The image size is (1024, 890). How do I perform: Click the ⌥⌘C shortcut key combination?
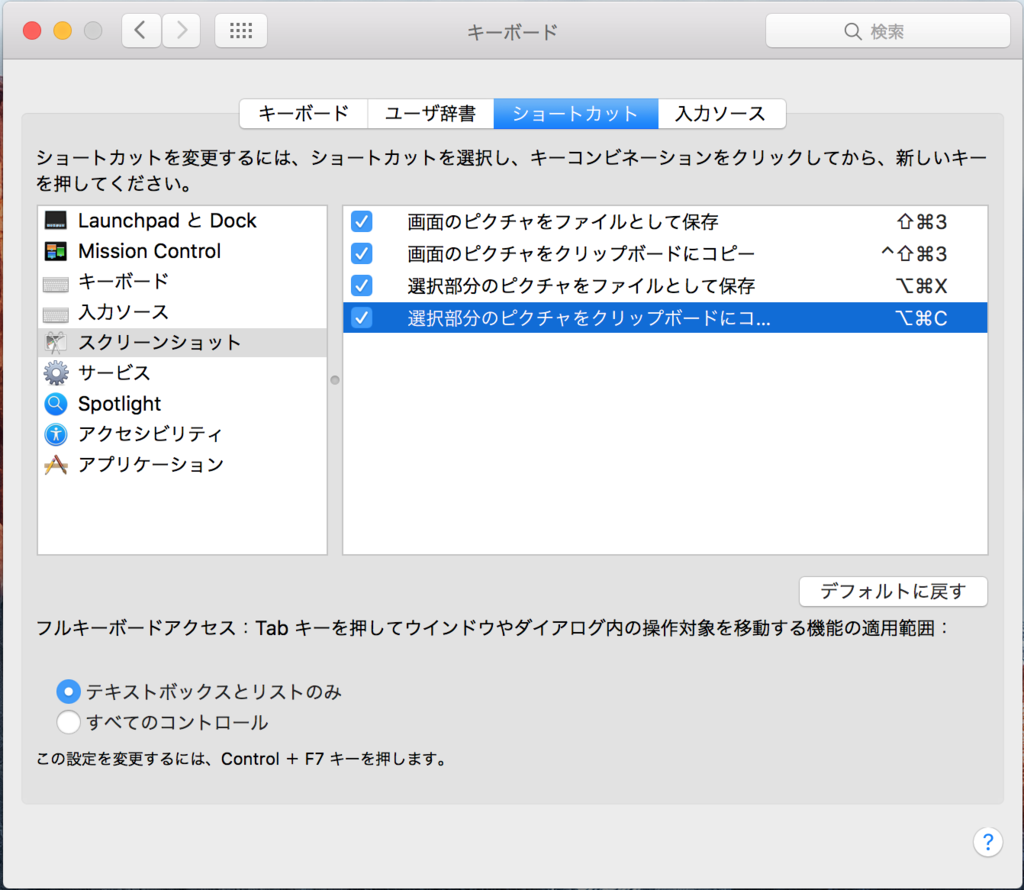point(921,318)
